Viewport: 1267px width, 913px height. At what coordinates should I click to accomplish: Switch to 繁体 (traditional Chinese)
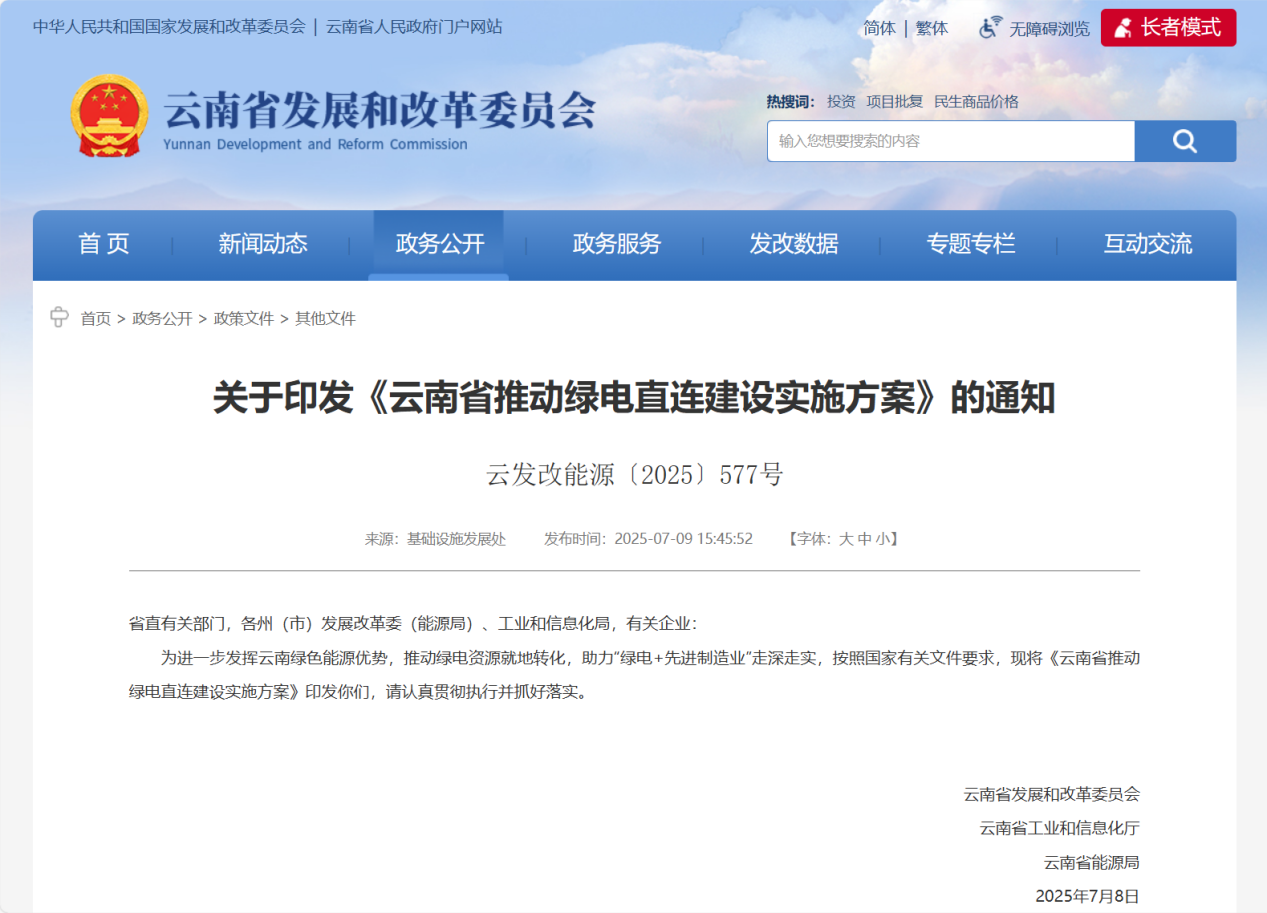(931, 28)
